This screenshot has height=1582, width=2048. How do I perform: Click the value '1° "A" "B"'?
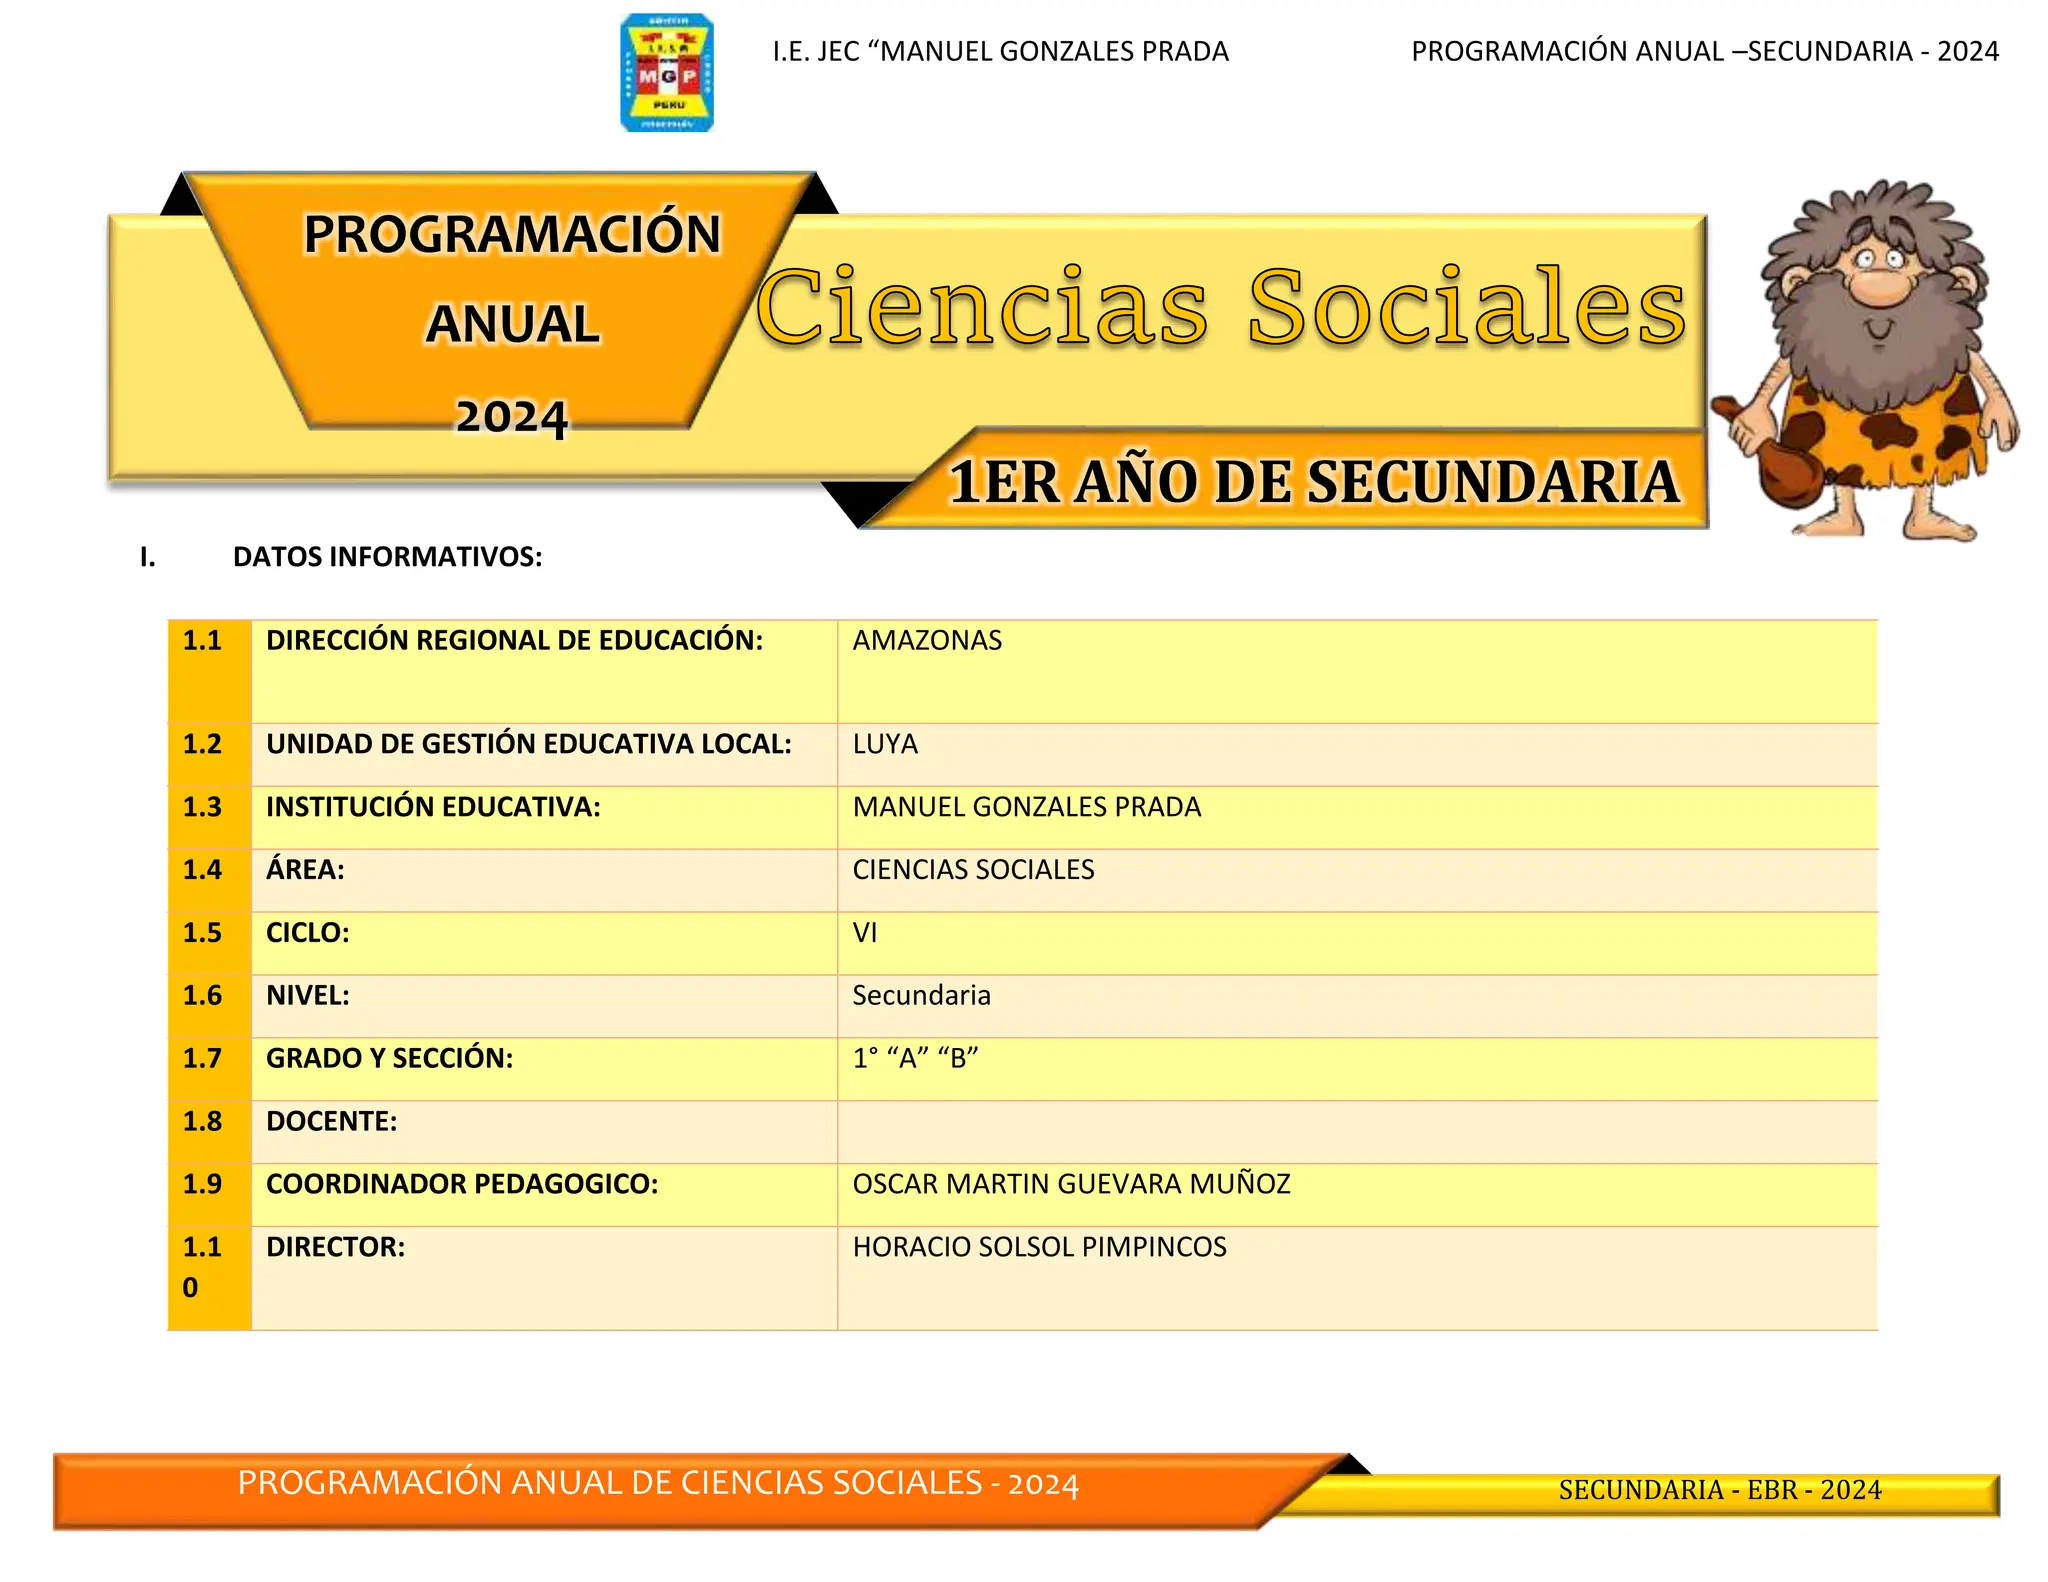point(915,1058)
